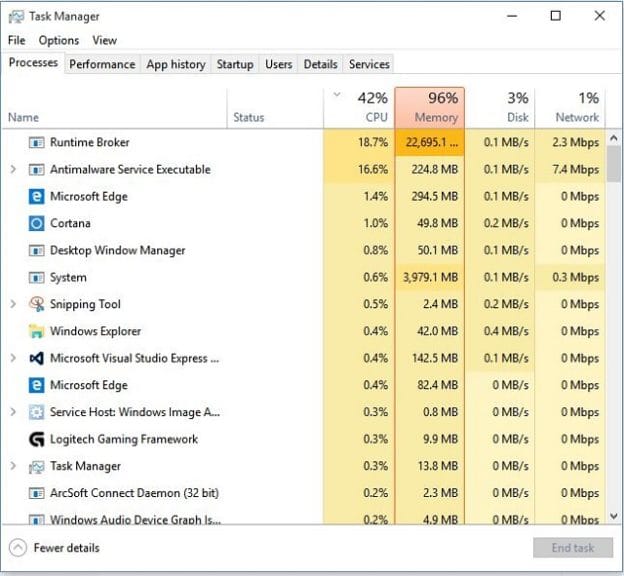Switch to the Services tab
624x576 pixels.
click(369, 64)
